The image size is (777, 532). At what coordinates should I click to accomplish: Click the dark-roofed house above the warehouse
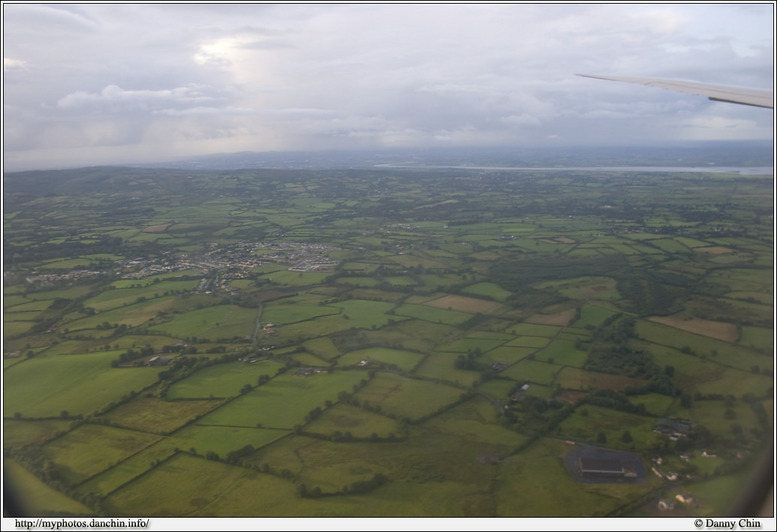[672, 428]
